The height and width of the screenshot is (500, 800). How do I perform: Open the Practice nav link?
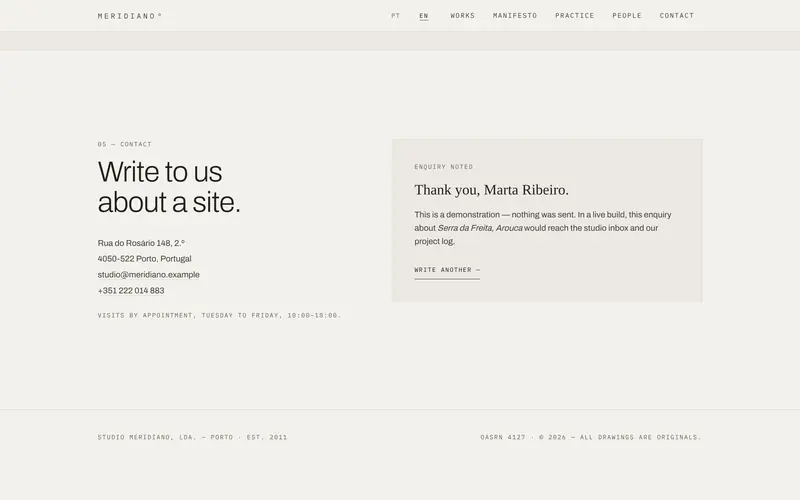click(574, 16)
